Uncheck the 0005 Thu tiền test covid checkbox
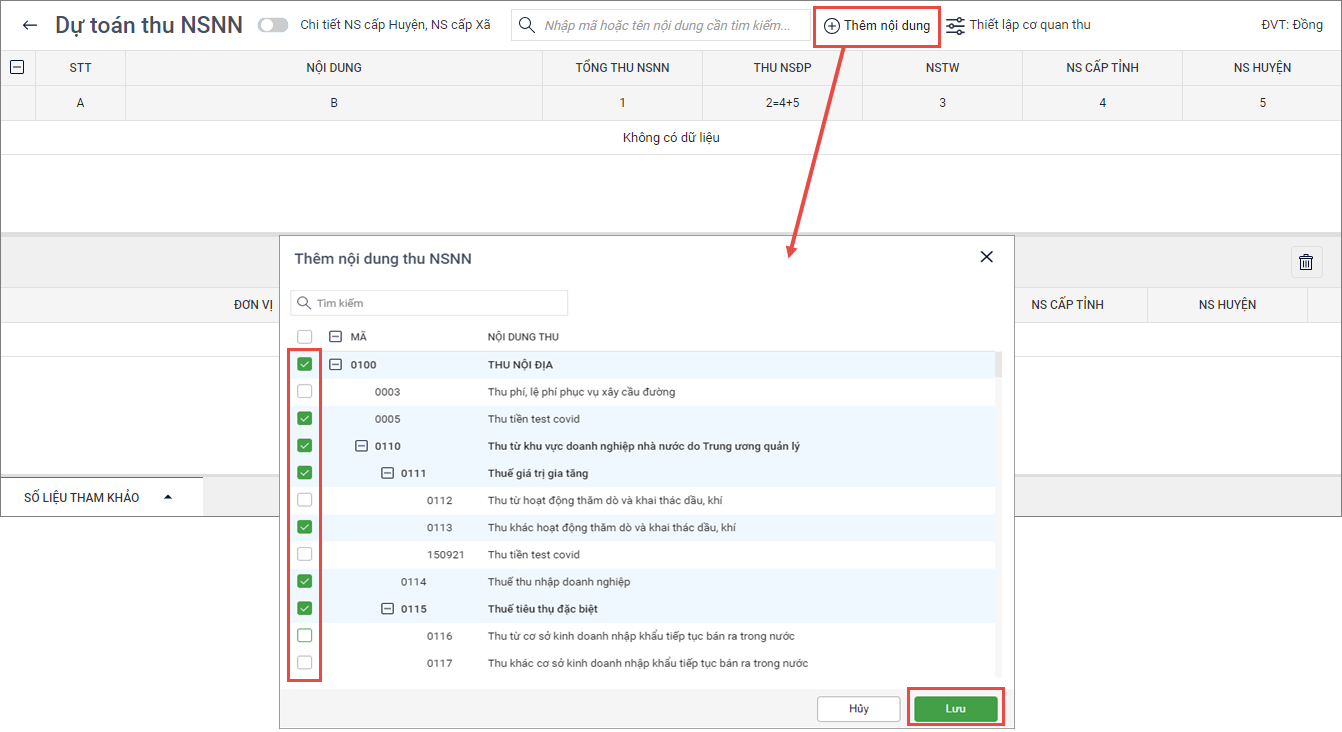 (x=305, y=419)
